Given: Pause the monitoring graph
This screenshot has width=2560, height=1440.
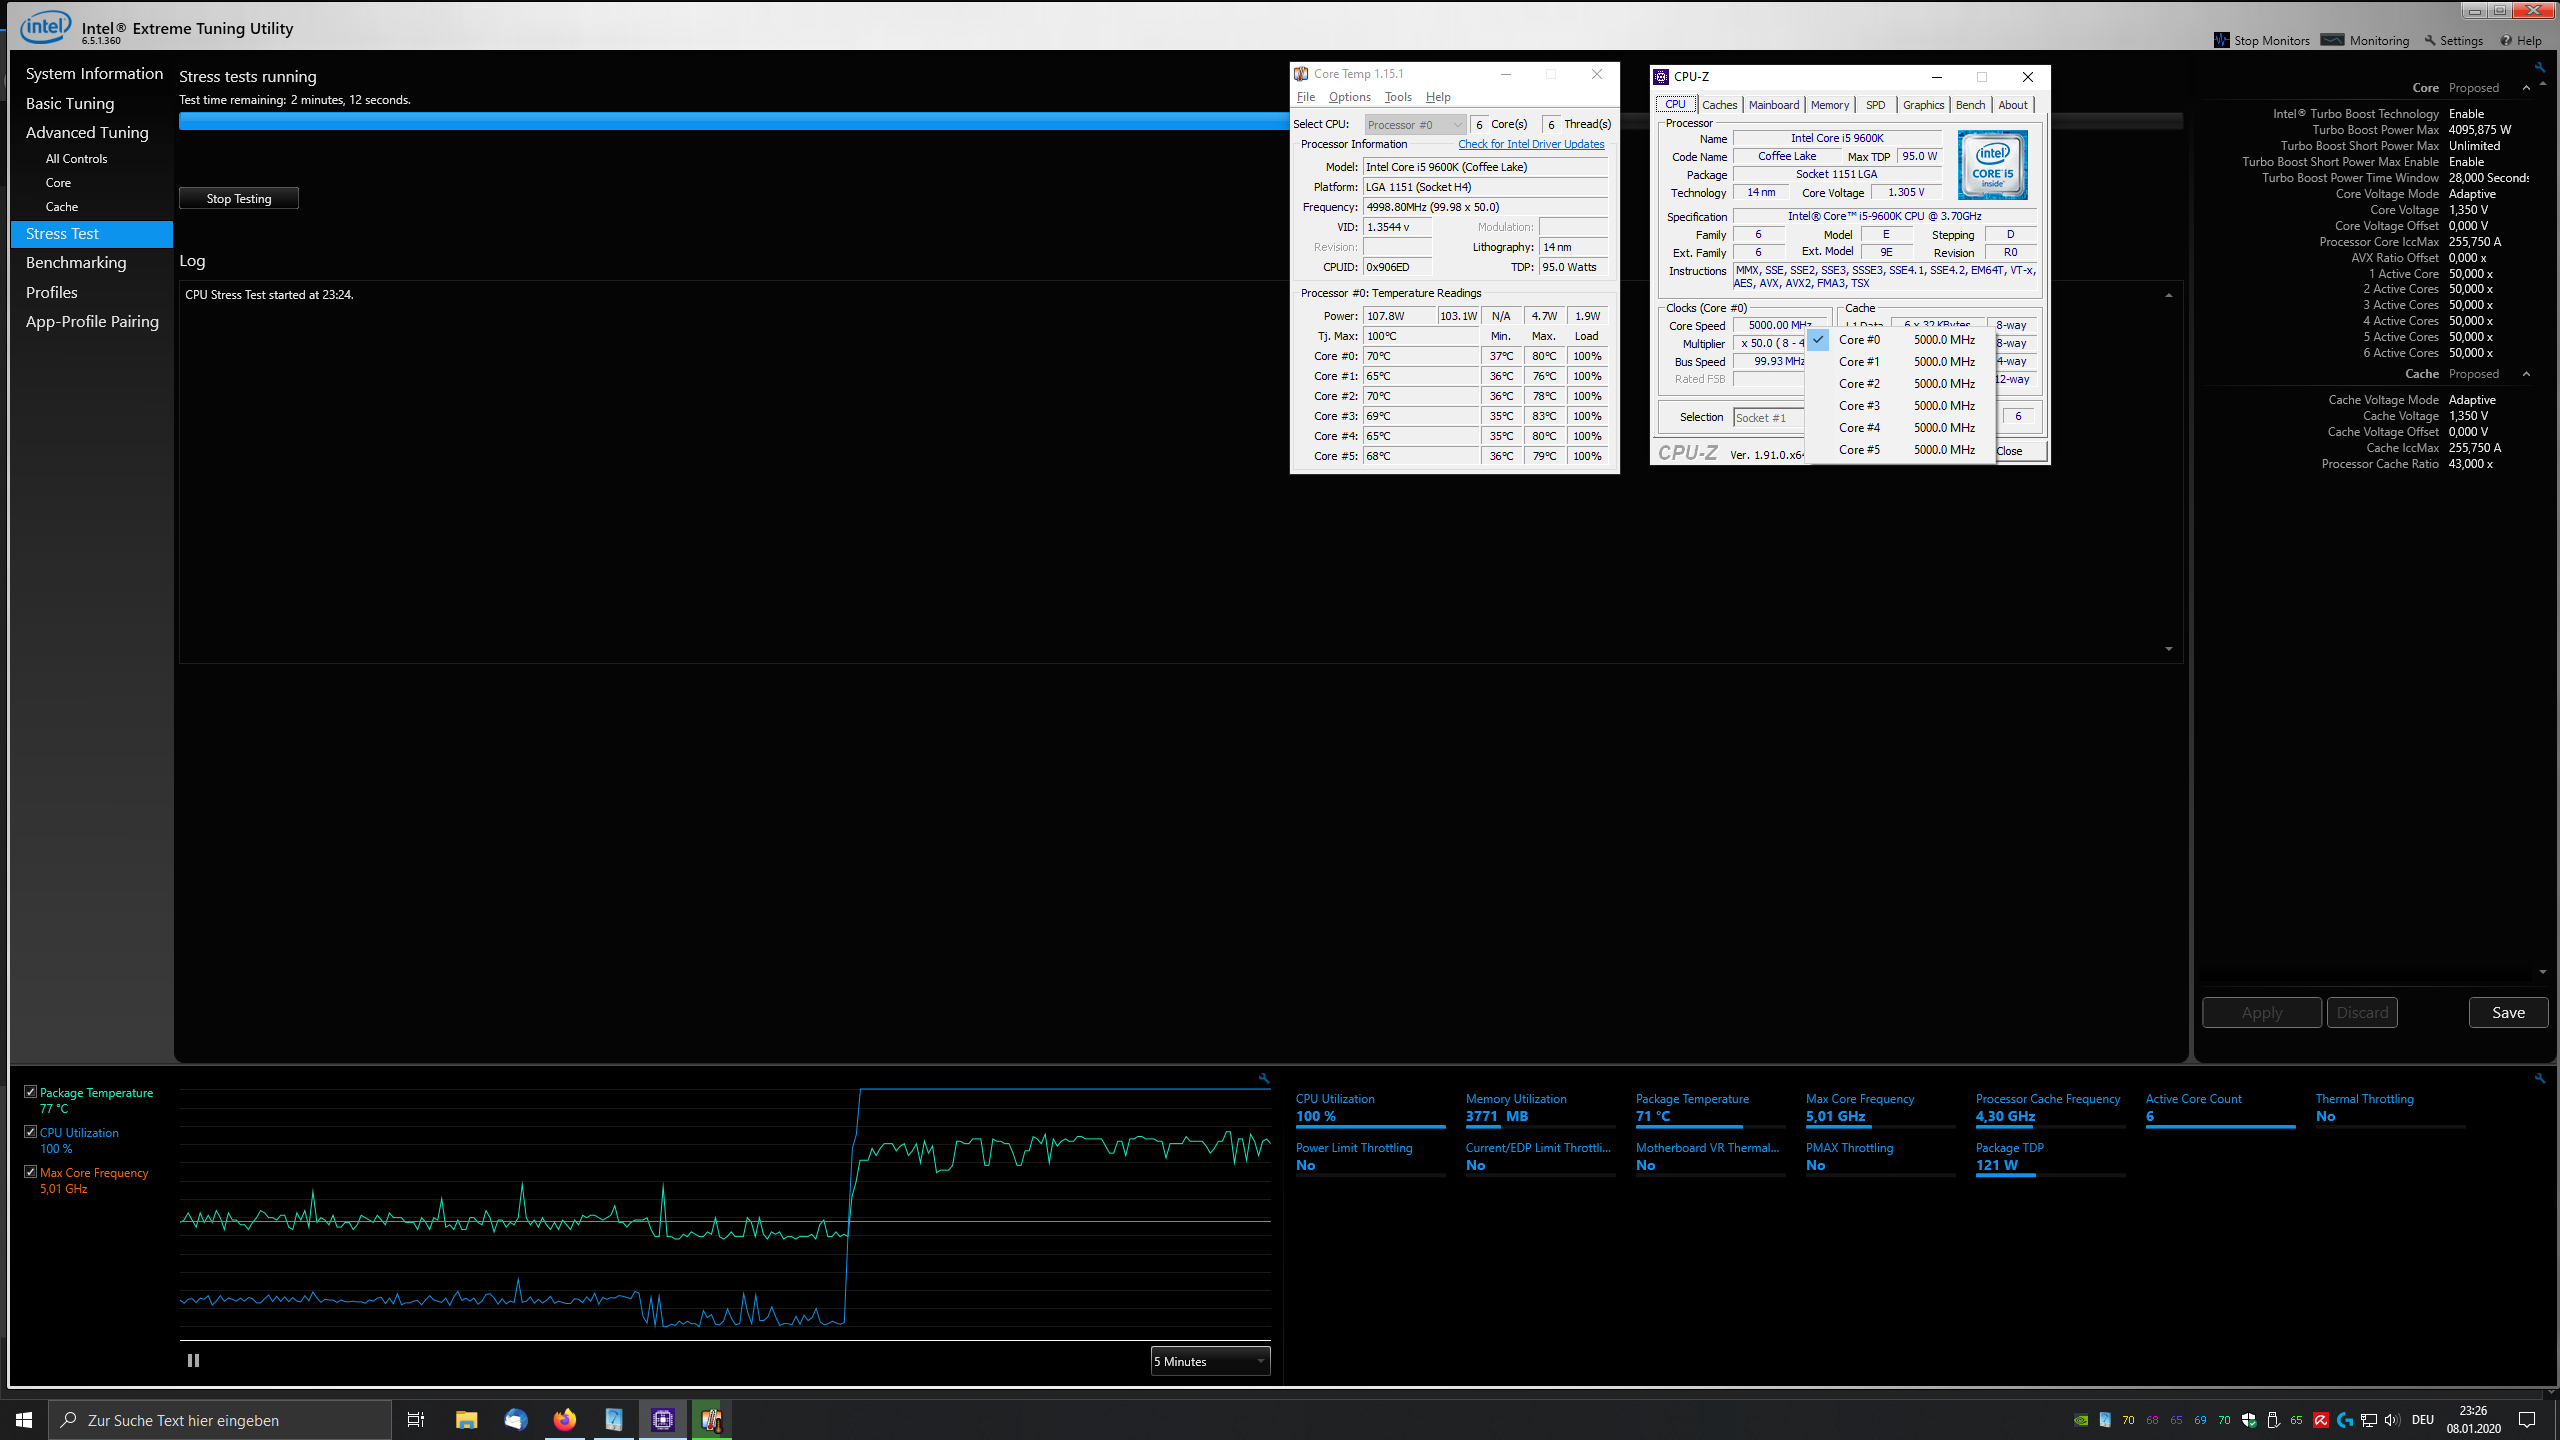Looking at the screenshot, I should pyautogui.click(x=193, y=1360).
